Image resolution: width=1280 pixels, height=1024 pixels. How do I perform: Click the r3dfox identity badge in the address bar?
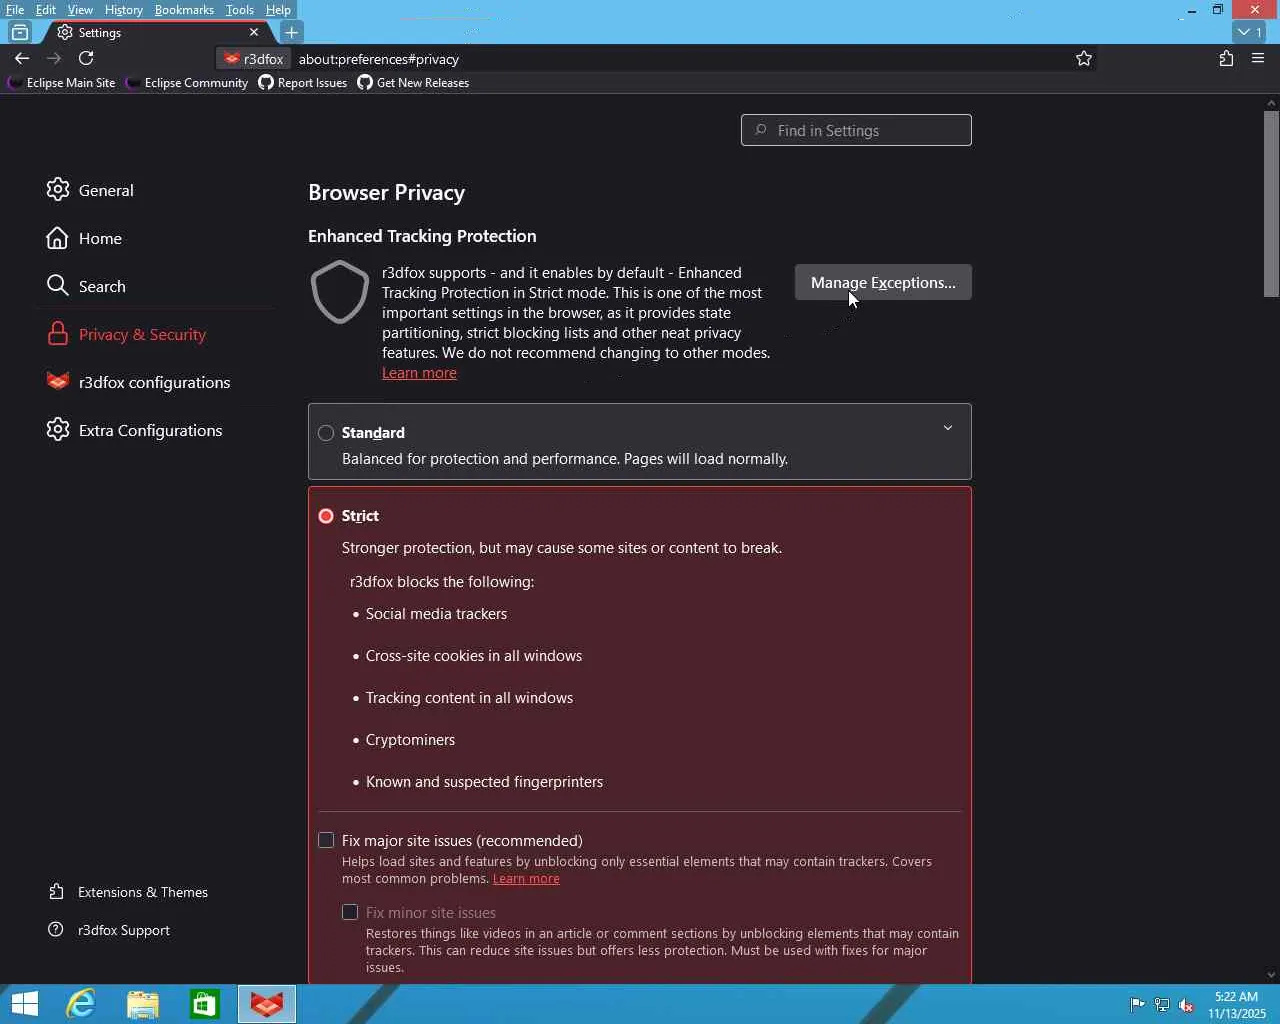254,59
